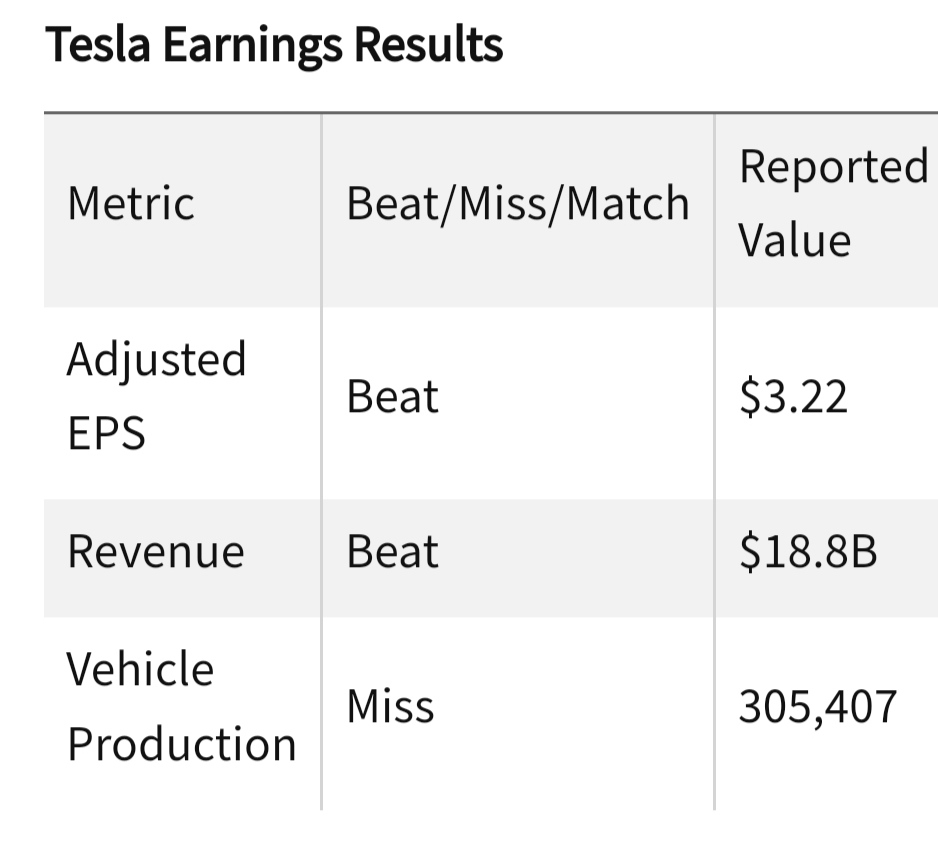Select the $18.8B revenue value
This screenshot has height=854, width=938.
tap(808, 552)
